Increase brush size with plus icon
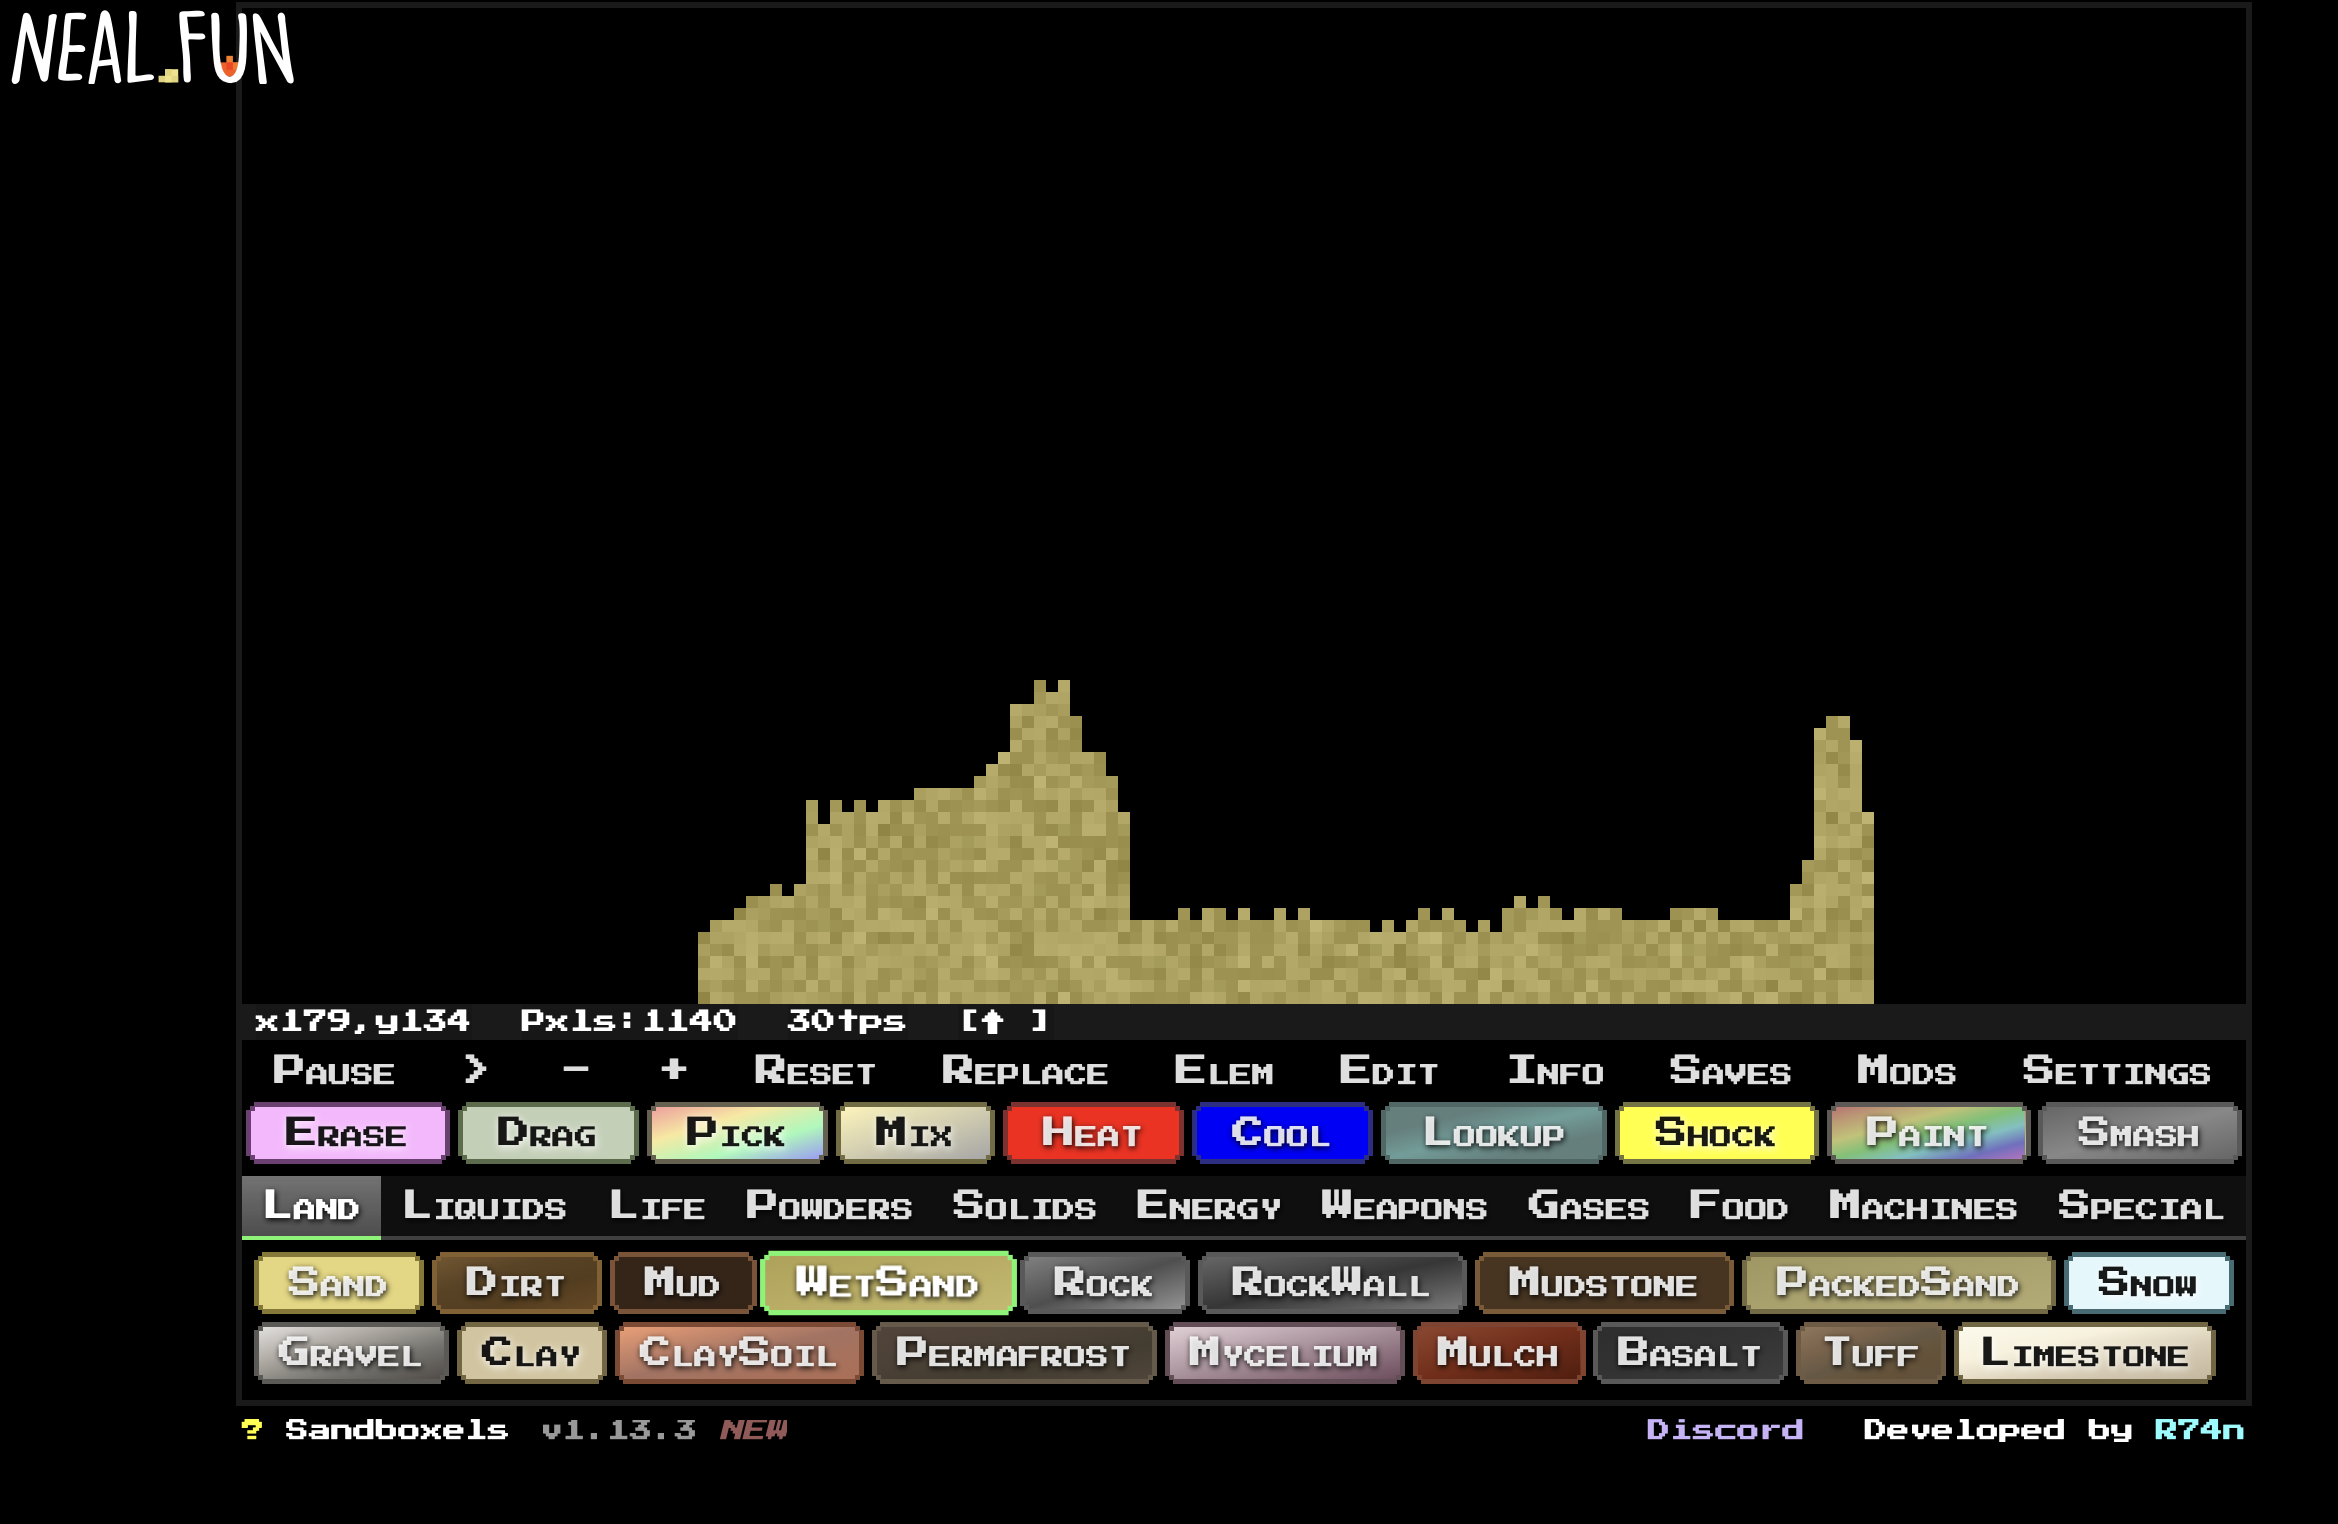This screenshot has height=1524, width=2338. [673, 1070]
